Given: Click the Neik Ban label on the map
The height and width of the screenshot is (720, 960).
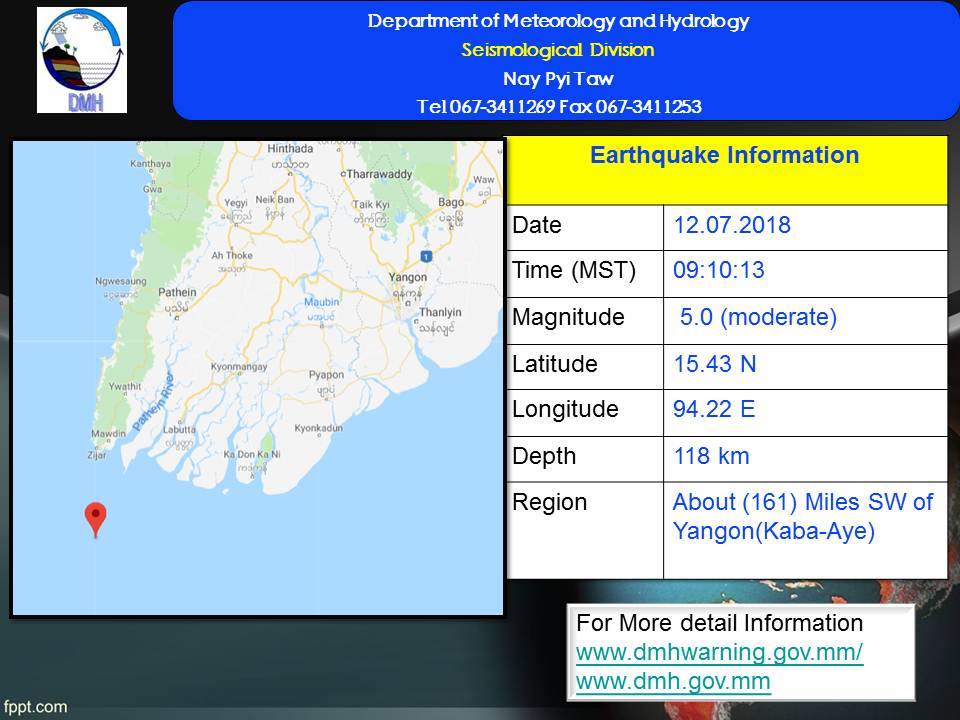Looking at the screenshot, I should point(275,200).
